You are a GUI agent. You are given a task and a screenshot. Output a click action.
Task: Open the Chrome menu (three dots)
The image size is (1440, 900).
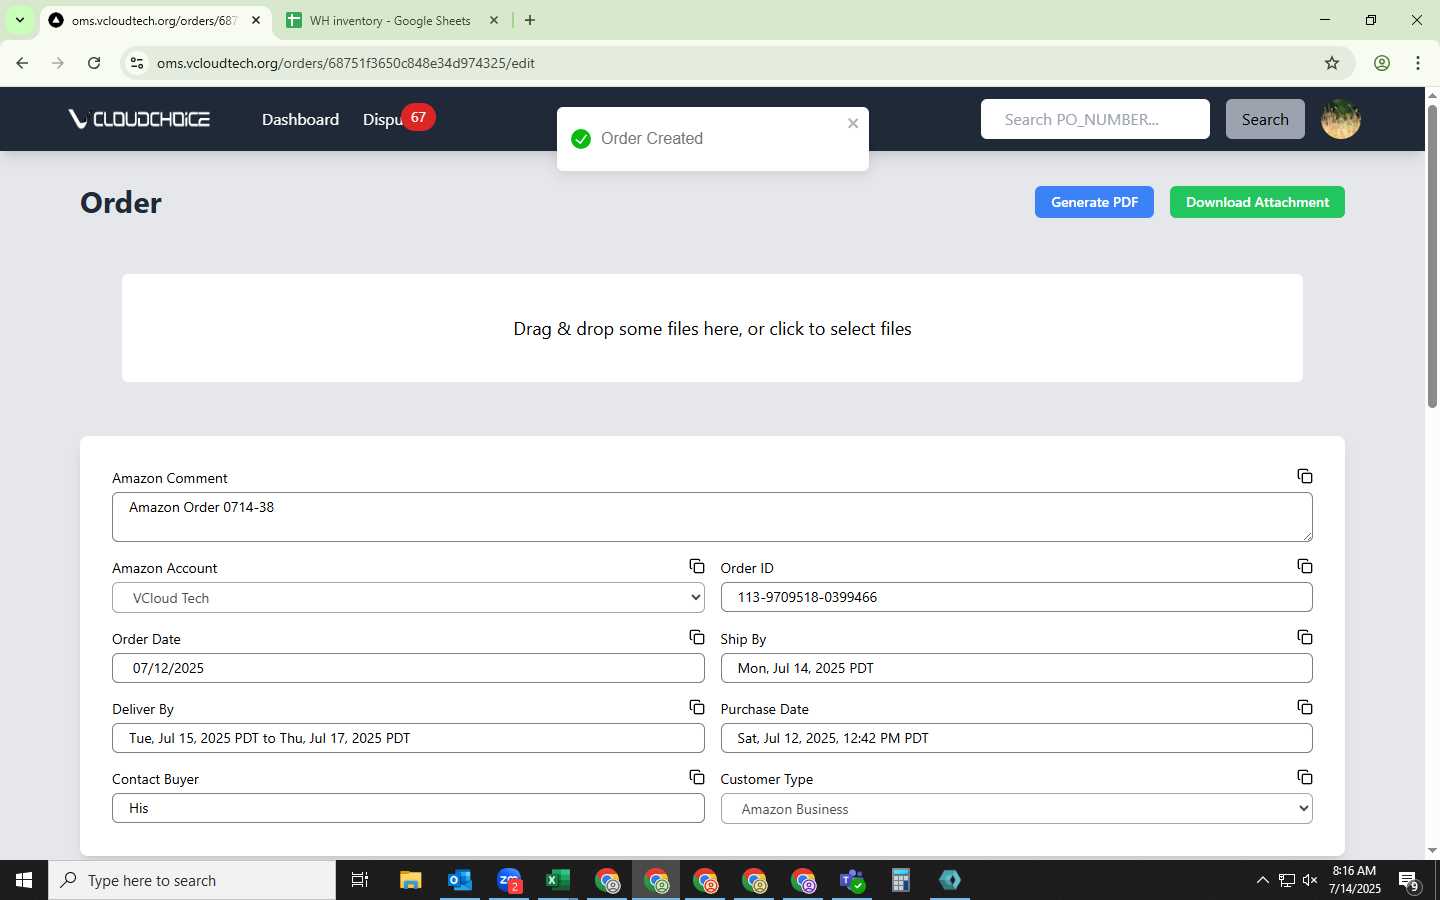1417,63
